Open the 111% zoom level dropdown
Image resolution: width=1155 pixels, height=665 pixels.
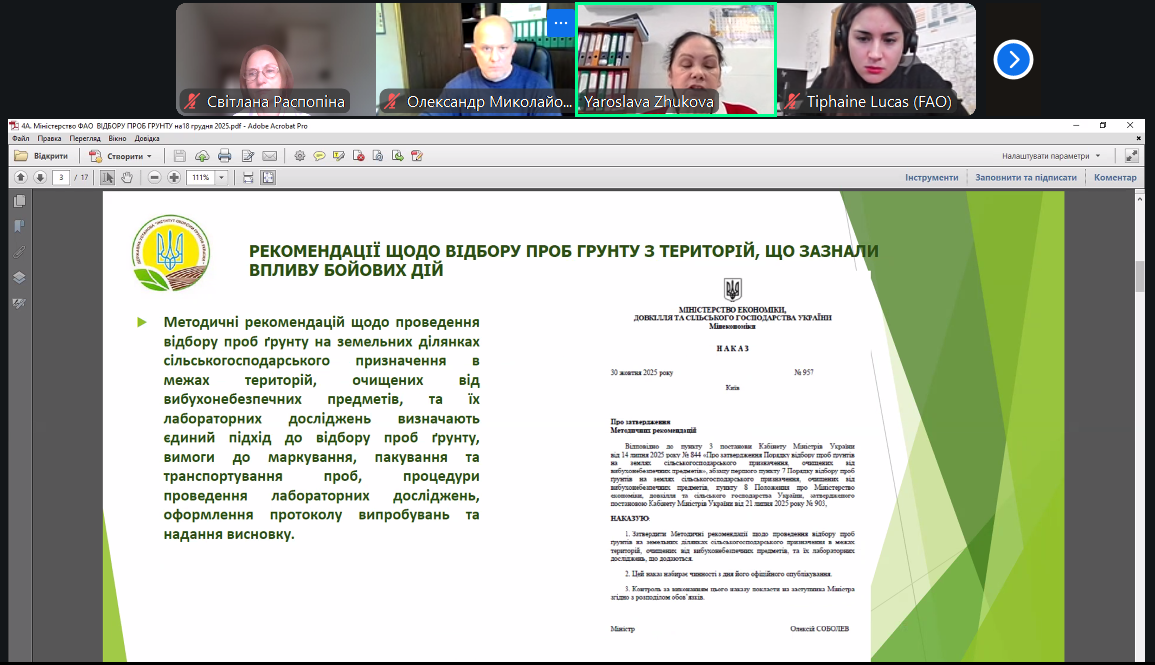tap(221, 177)
